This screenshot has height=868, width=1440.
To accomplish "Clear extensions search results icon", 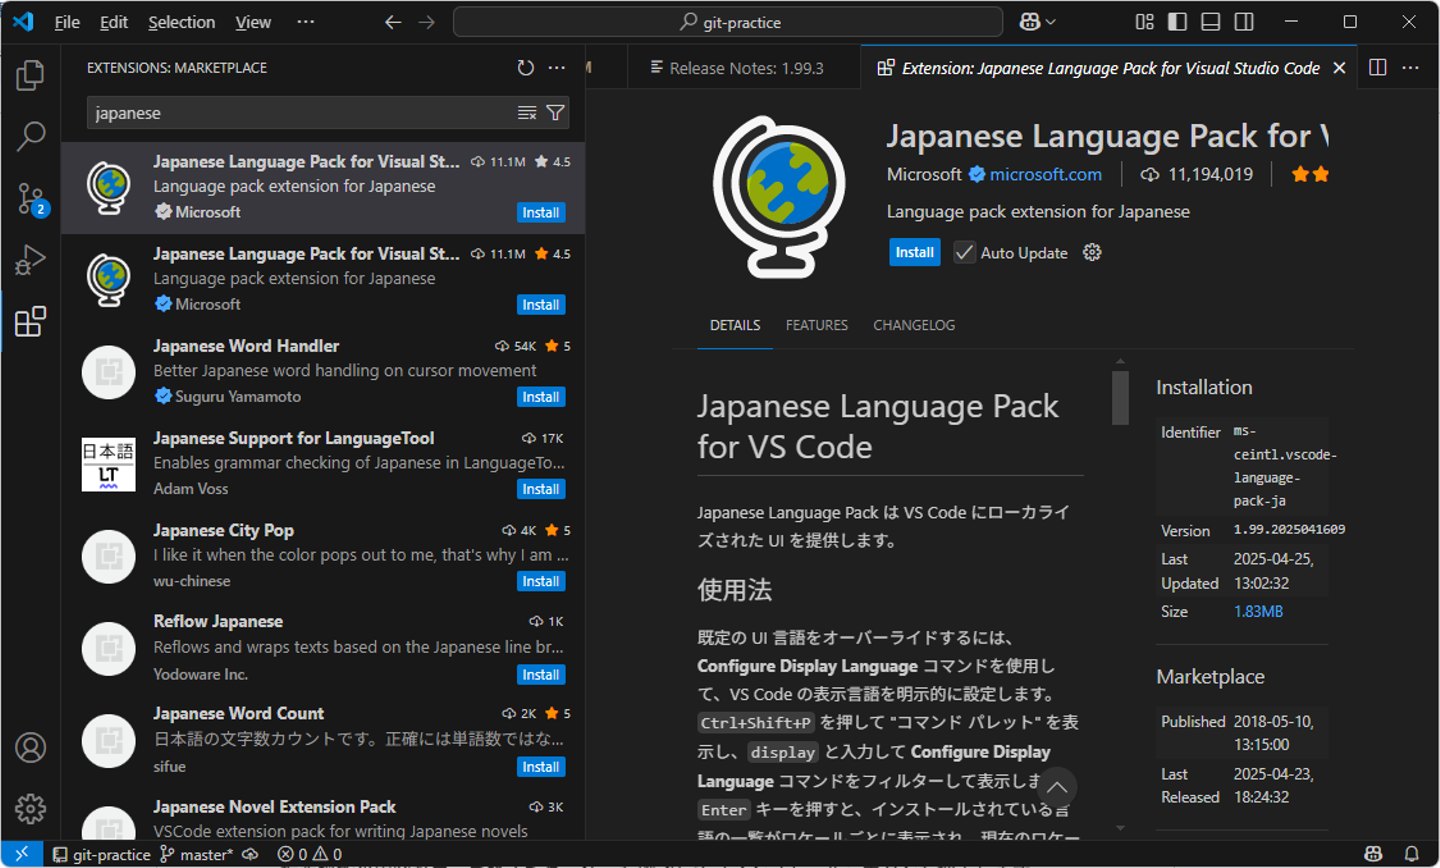I will click(527, 113).
